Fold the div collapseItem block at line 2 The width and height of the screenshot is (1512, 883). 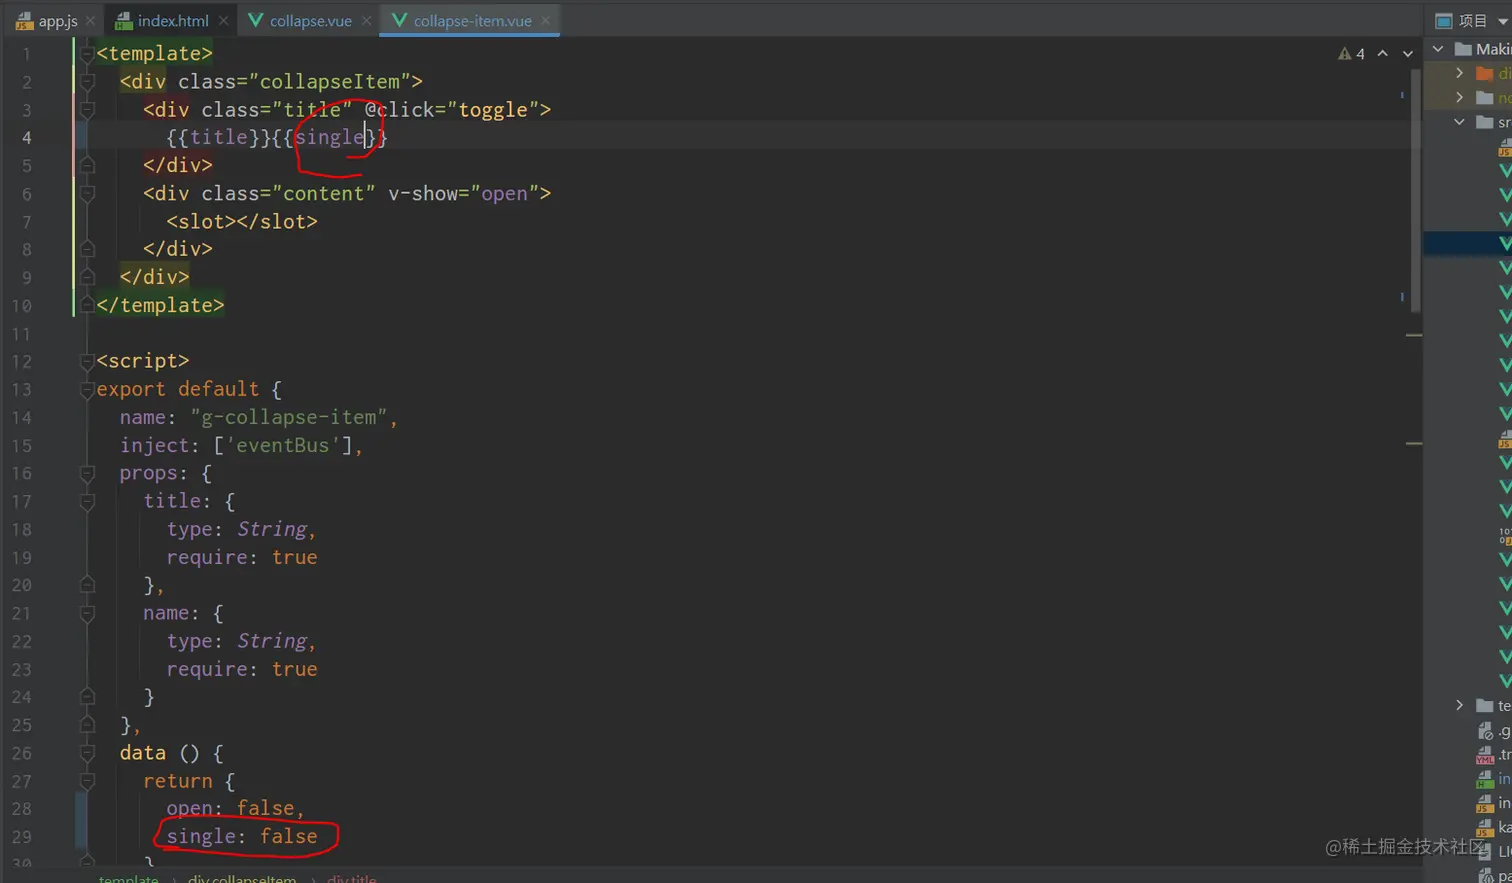87,81
